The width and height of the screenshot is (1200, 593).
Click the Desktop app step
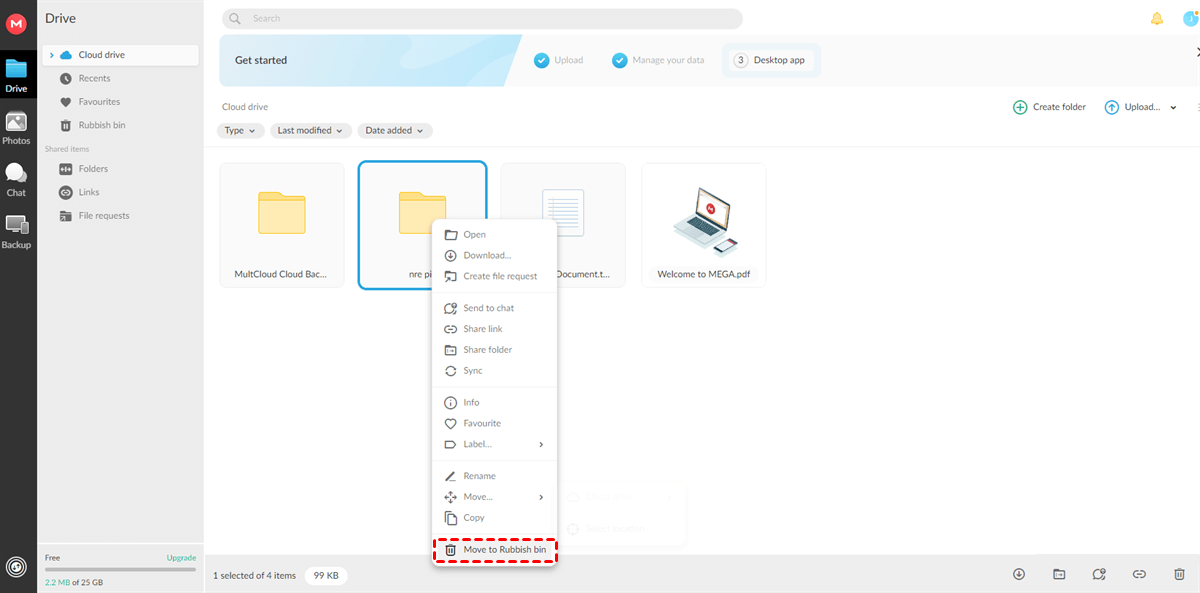point(771,60)
